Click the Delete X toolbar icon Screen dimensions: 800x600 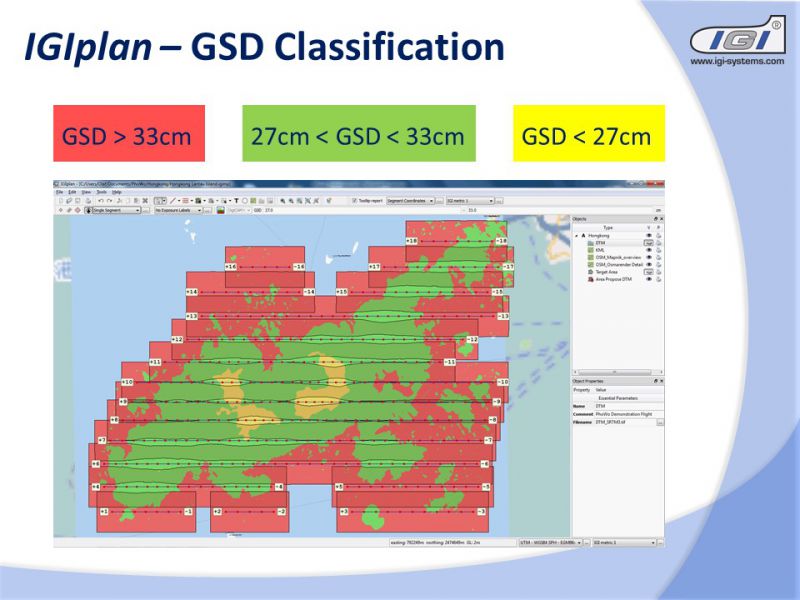point(145,201)
